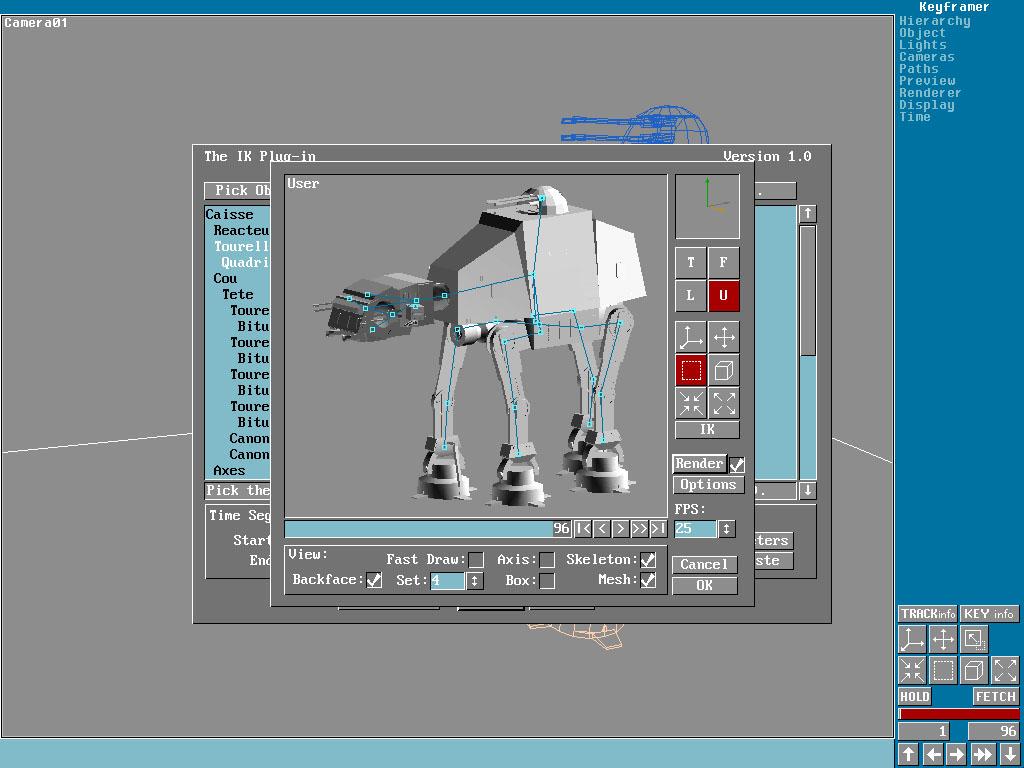This screenshot has width=1024, height=768.
Task: Click the dotted region icon in Keyframer panel
Action: tap(943, 670)
